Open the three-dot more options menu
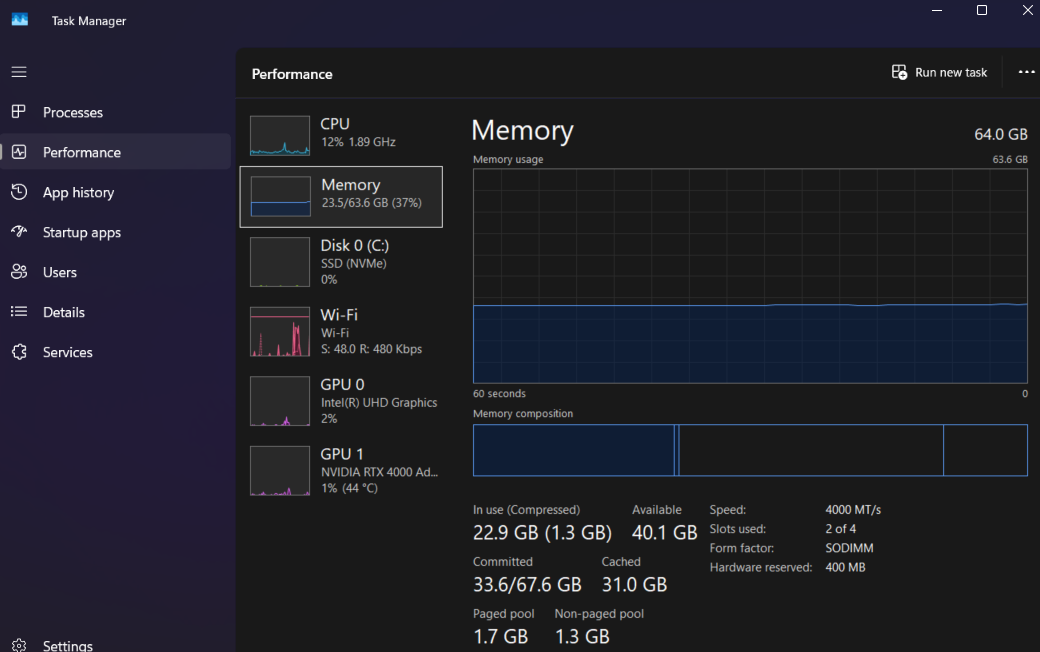This screenshot has width=1040, height=652. (1026, 72)
